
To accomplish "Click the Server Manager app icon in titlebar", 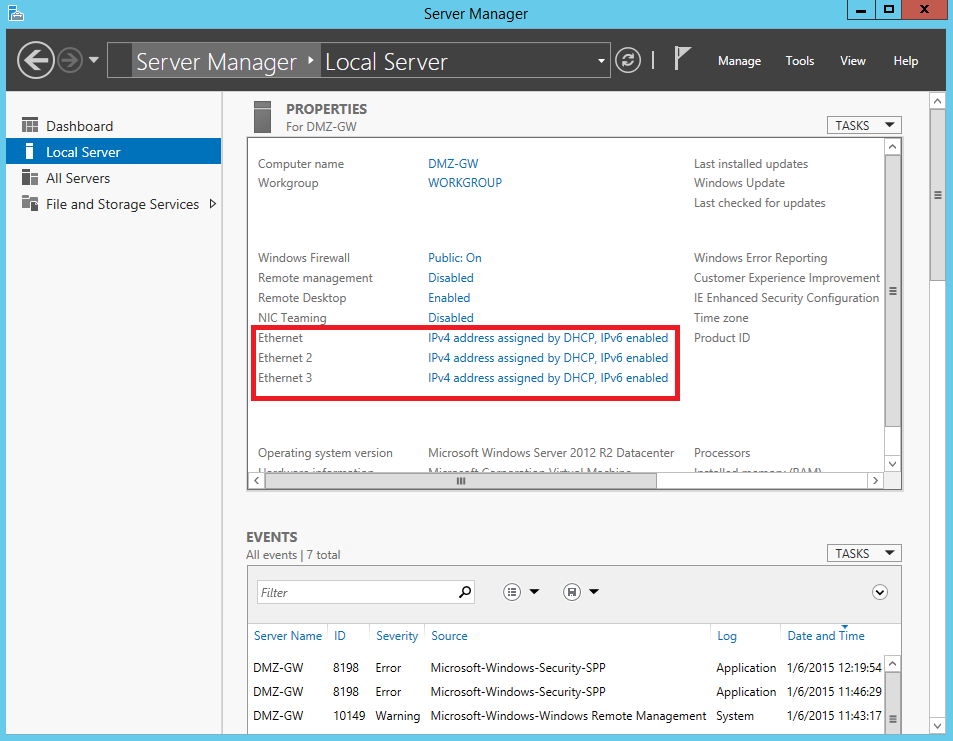I will [14, 13].
